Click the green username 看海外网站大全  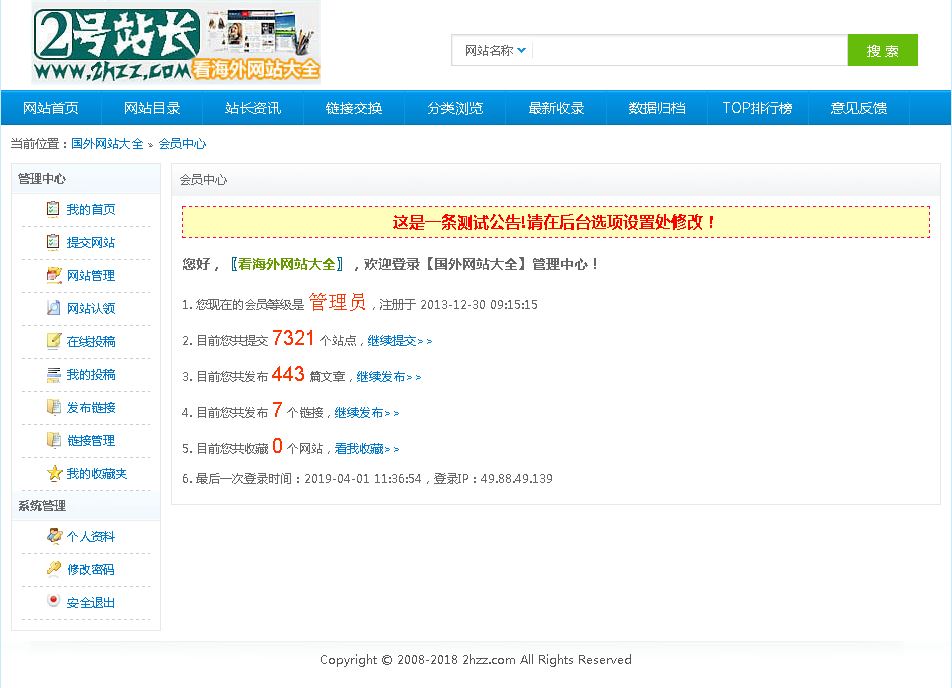pos(287,264)
